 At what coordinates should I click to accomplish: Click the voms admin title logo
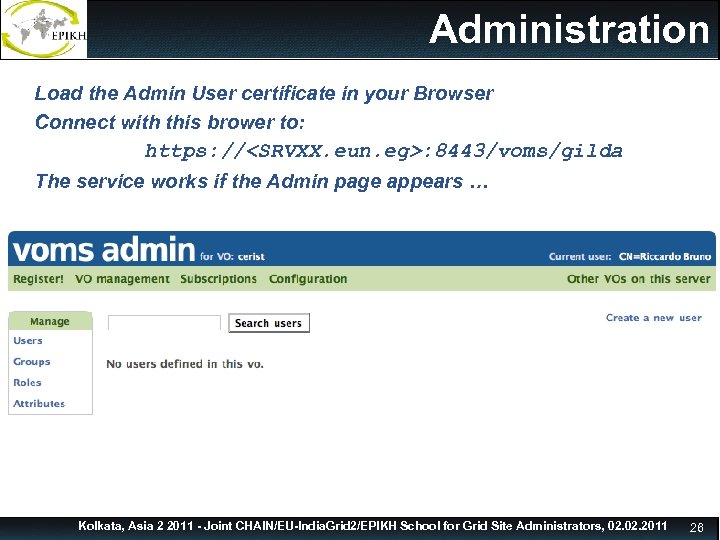tap(104, 250)
